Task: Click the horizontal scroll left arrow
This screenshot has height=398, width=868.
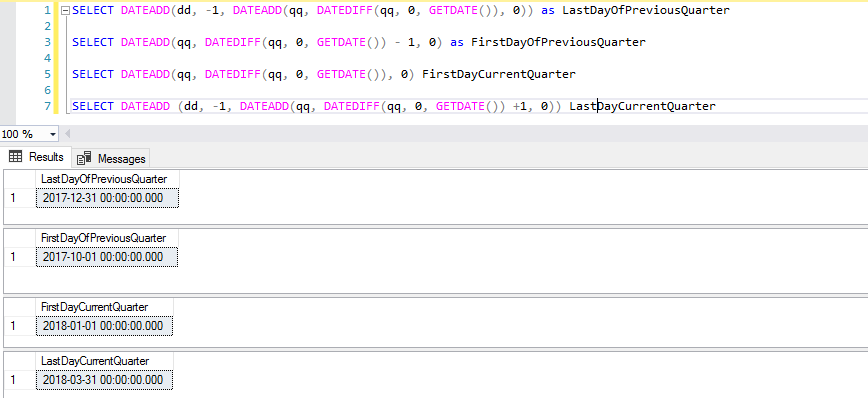Action: click(x=68, y=134)
